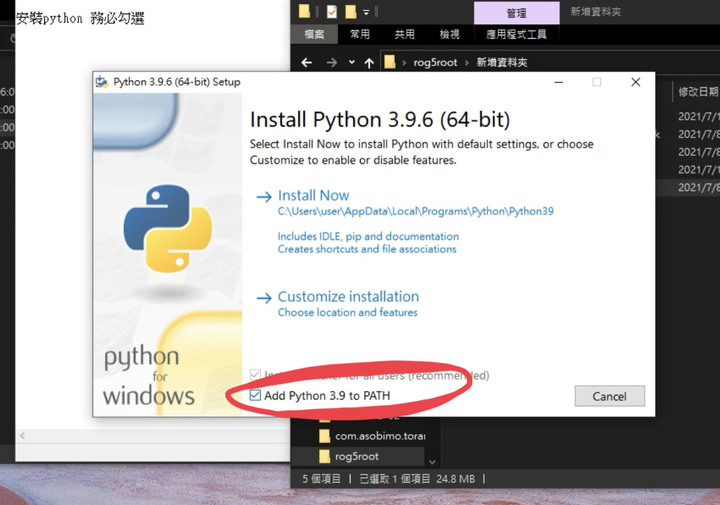Click the New Folder quick access icon
This screenshot has height=505, width=720.
tap(351, 11)
